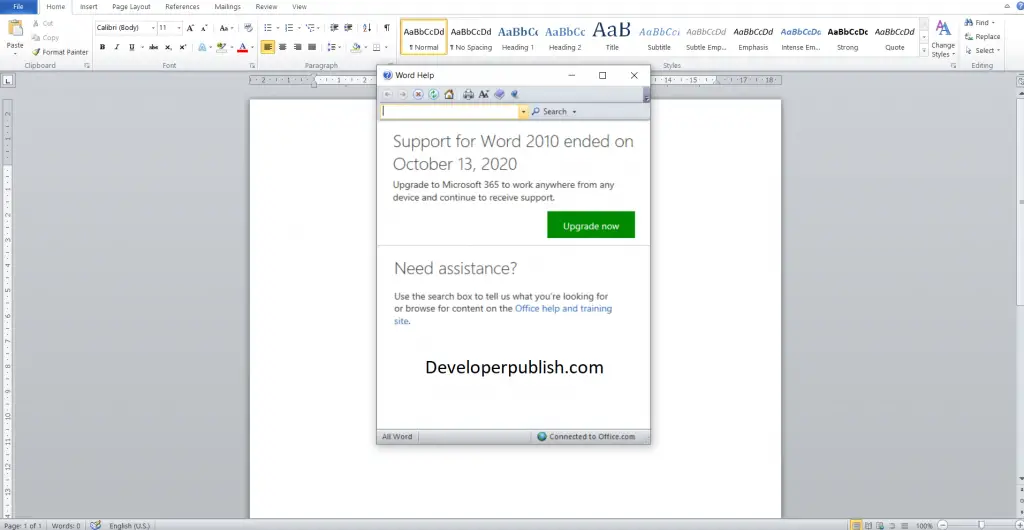
Task: Toggle Italic formatting
Action: point(117,47)
